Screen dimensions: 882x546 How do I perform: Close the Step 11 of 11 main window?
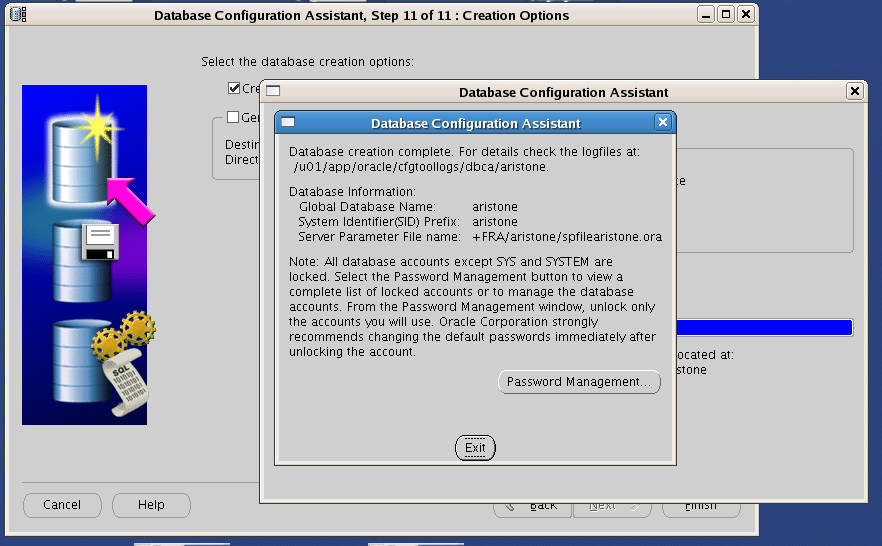[x=746, y=15]
